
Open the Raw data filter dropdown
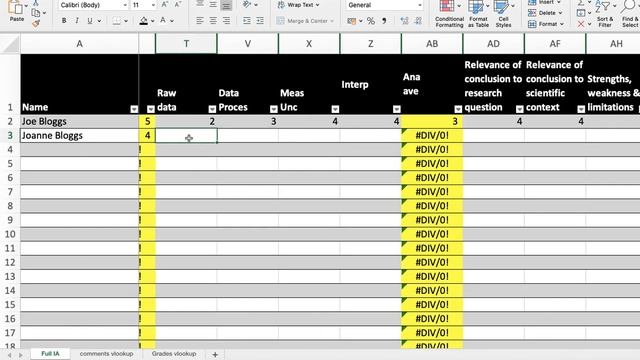click(212, 109)
